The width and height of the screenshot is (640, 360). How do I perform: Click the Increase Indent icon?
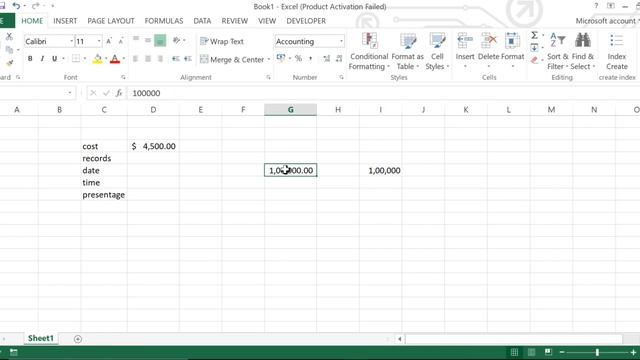click(x=188, y=59)
